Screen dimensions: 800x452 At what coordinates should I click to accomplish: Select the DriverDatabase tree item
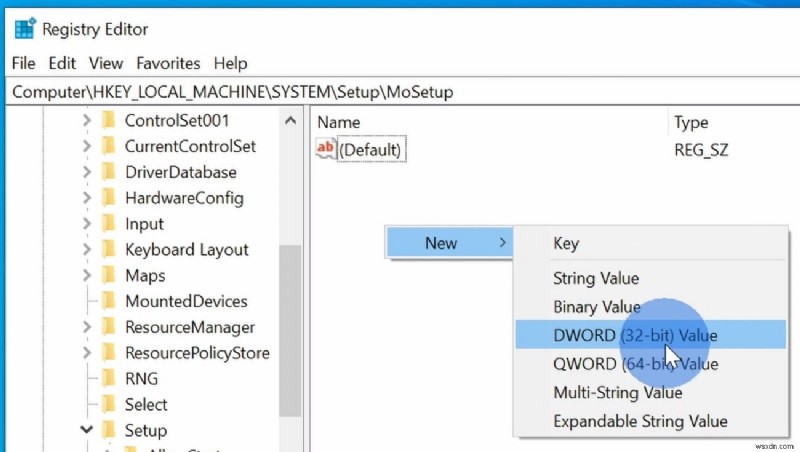[181, 172]
